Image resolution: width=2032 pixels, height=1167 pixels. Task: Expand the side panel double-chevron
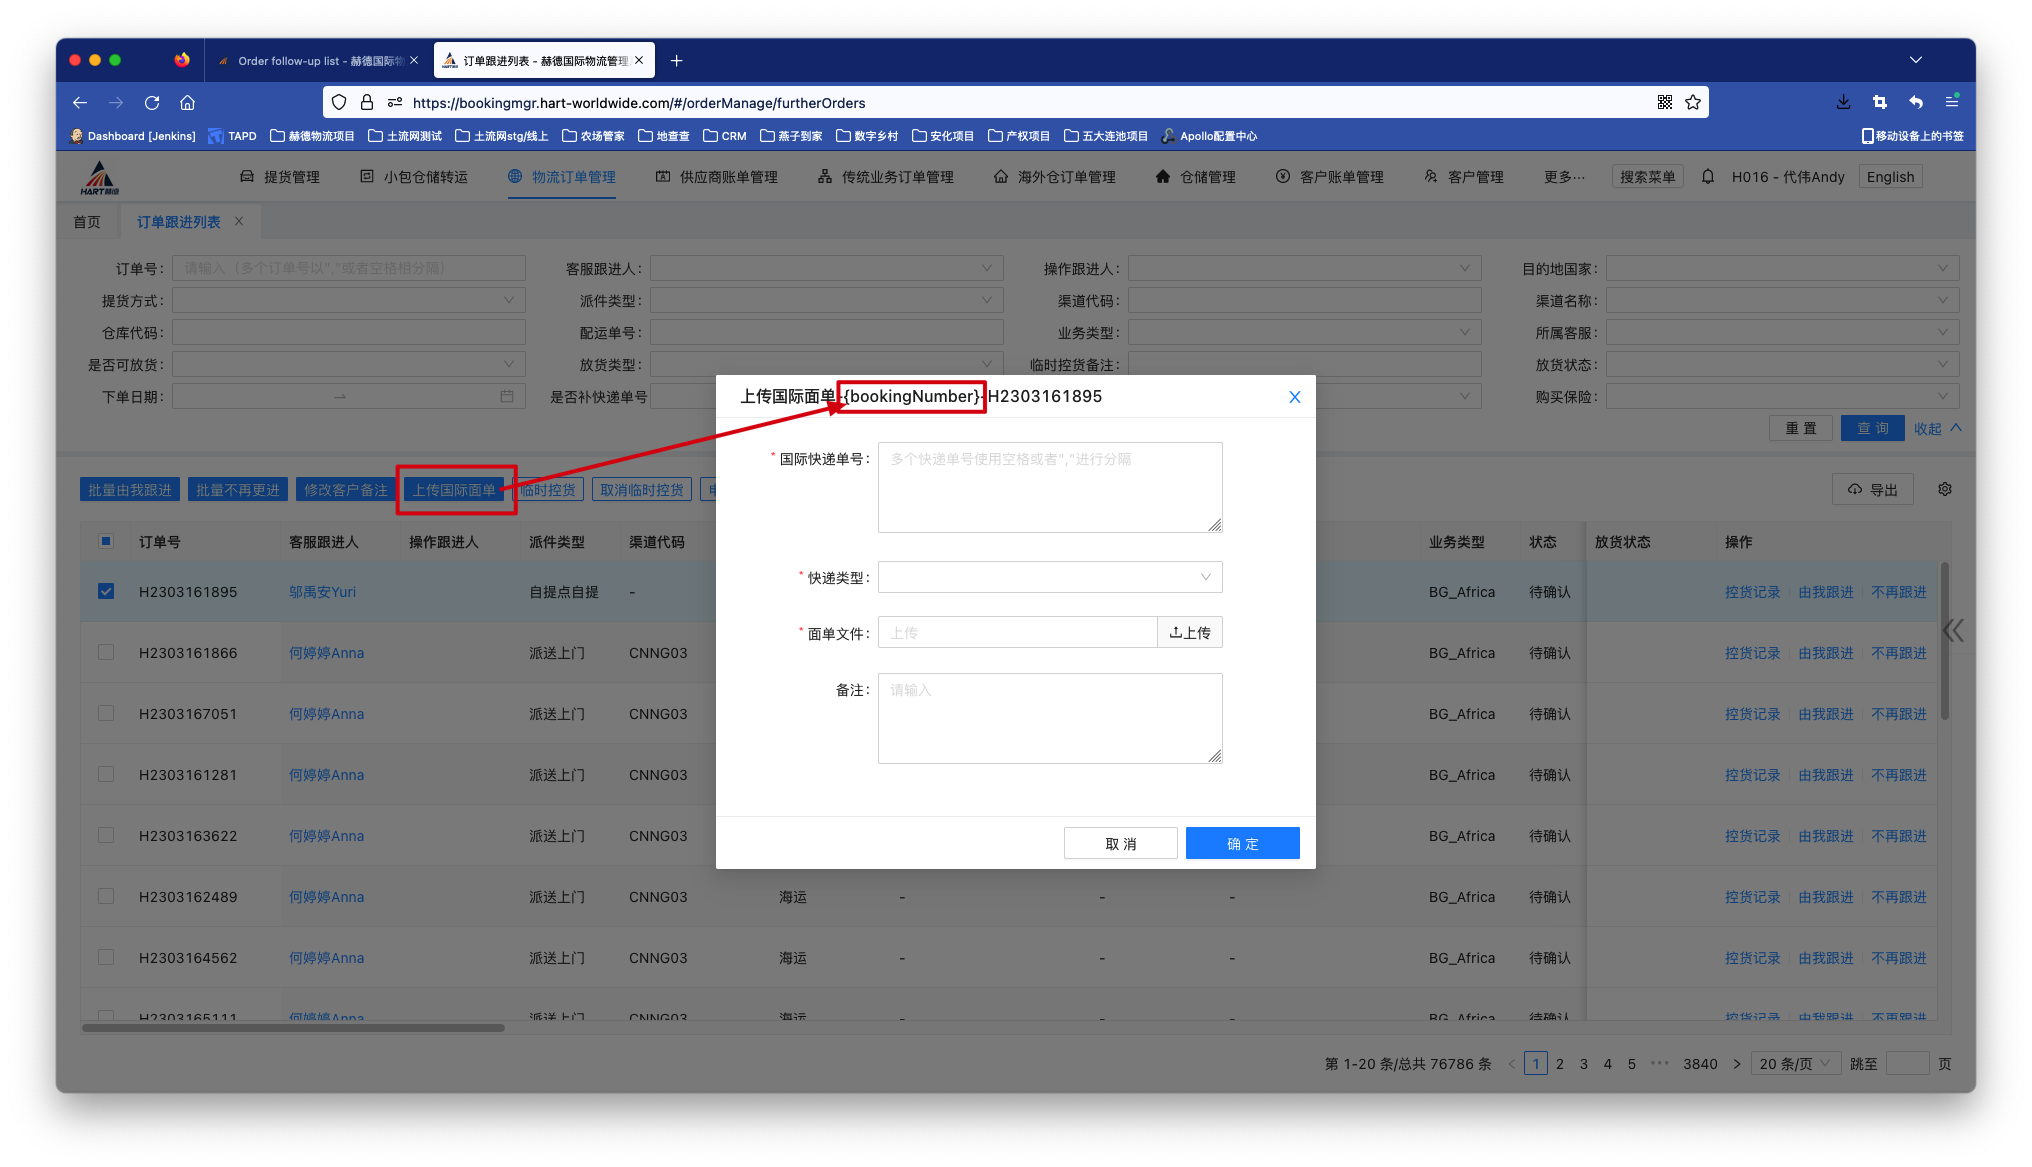1953,630
